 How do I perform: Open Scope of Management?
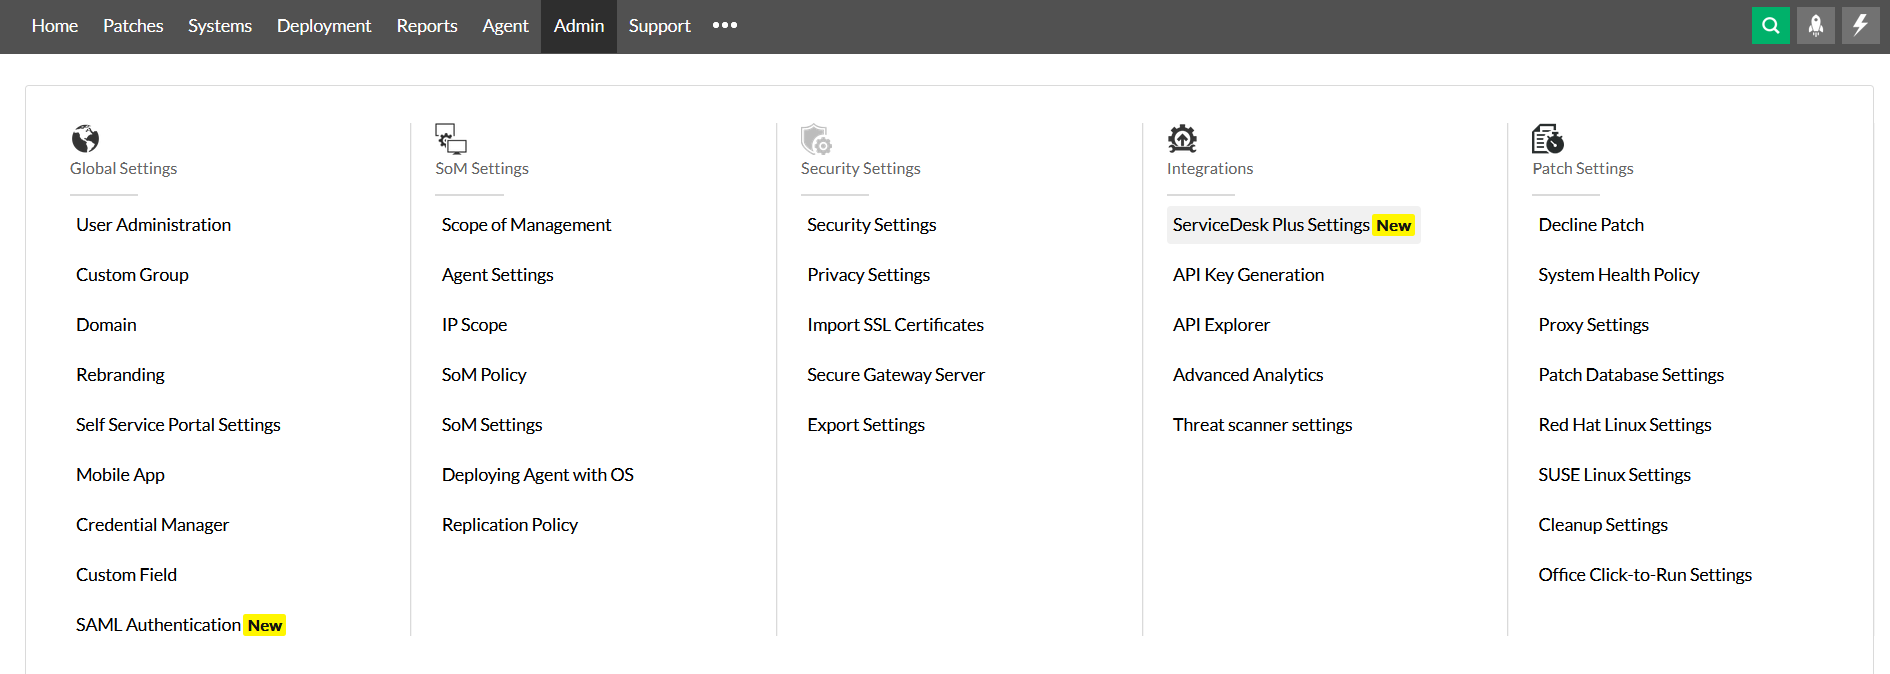coord(526,225)
